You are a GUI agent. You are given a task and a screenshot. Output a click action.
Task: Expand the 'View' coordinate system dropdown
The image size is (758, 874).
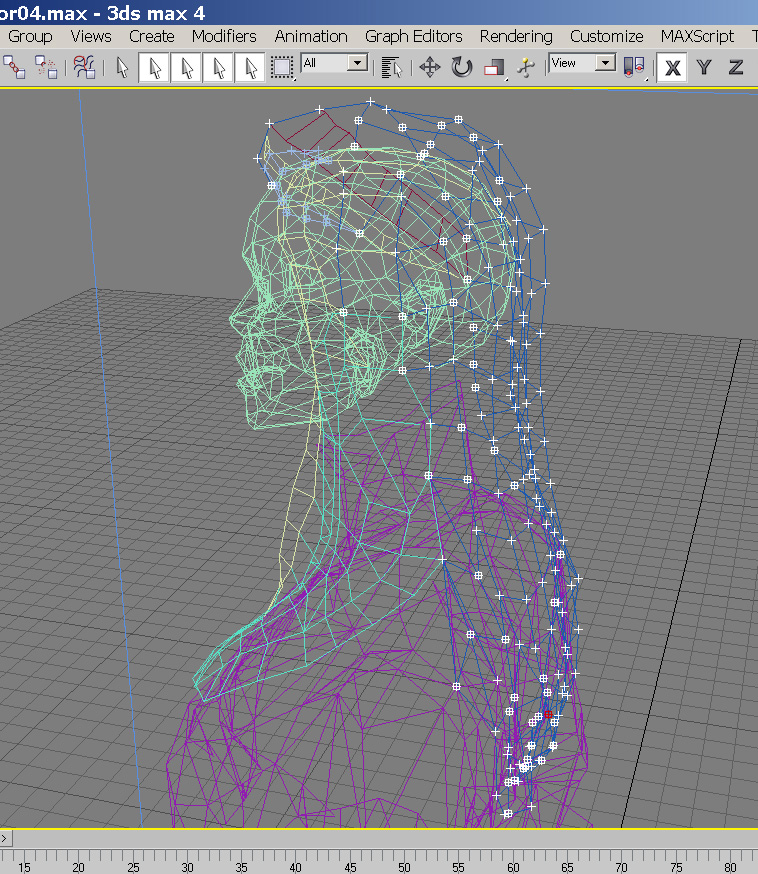[x=605, y=63]
